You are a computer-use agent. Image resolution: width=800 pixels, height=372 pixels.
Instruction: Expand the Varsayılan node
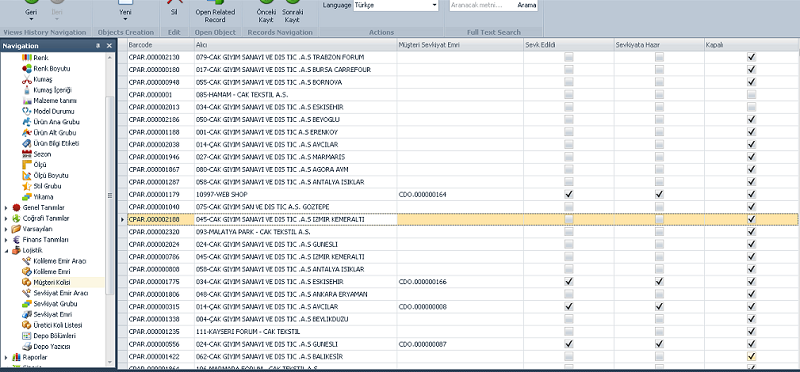point(6,229)
